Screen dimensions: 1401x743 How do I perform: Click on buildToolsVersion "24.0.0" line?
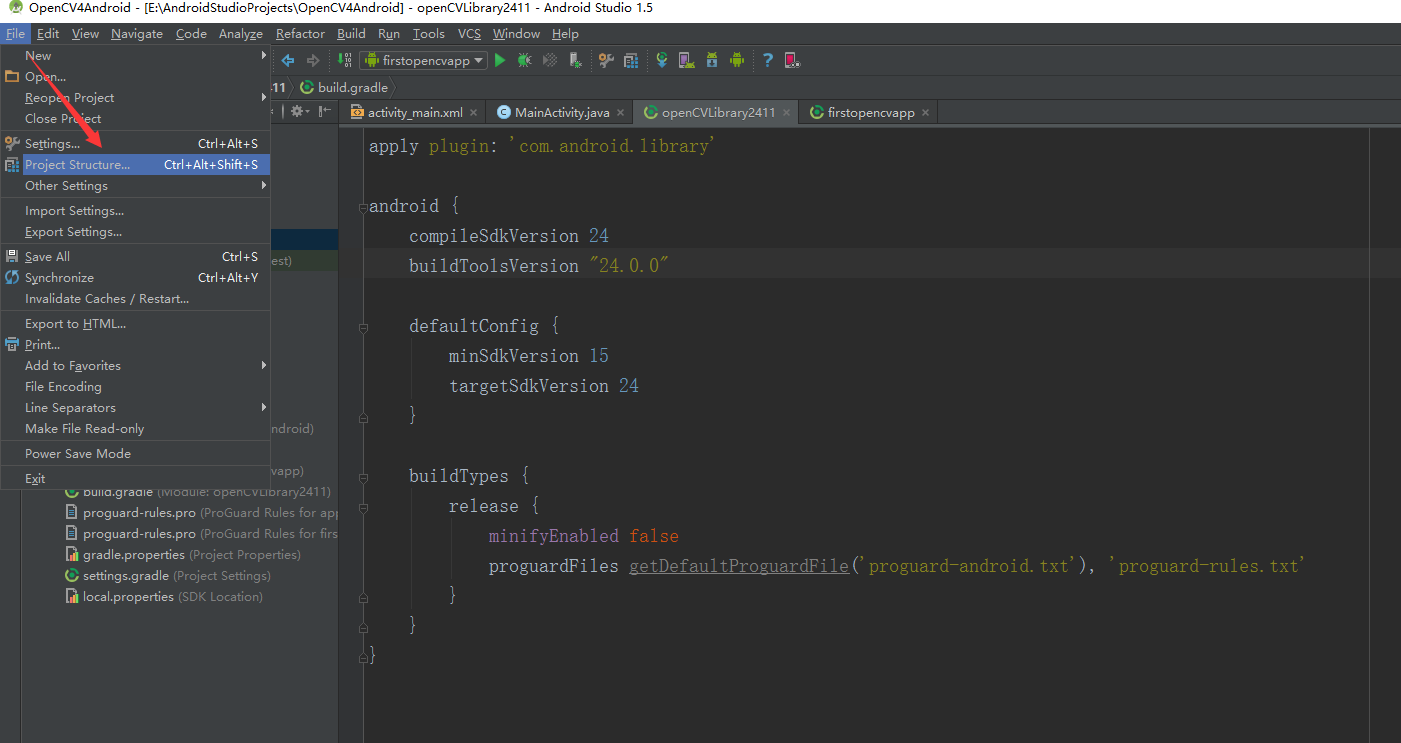538,266
